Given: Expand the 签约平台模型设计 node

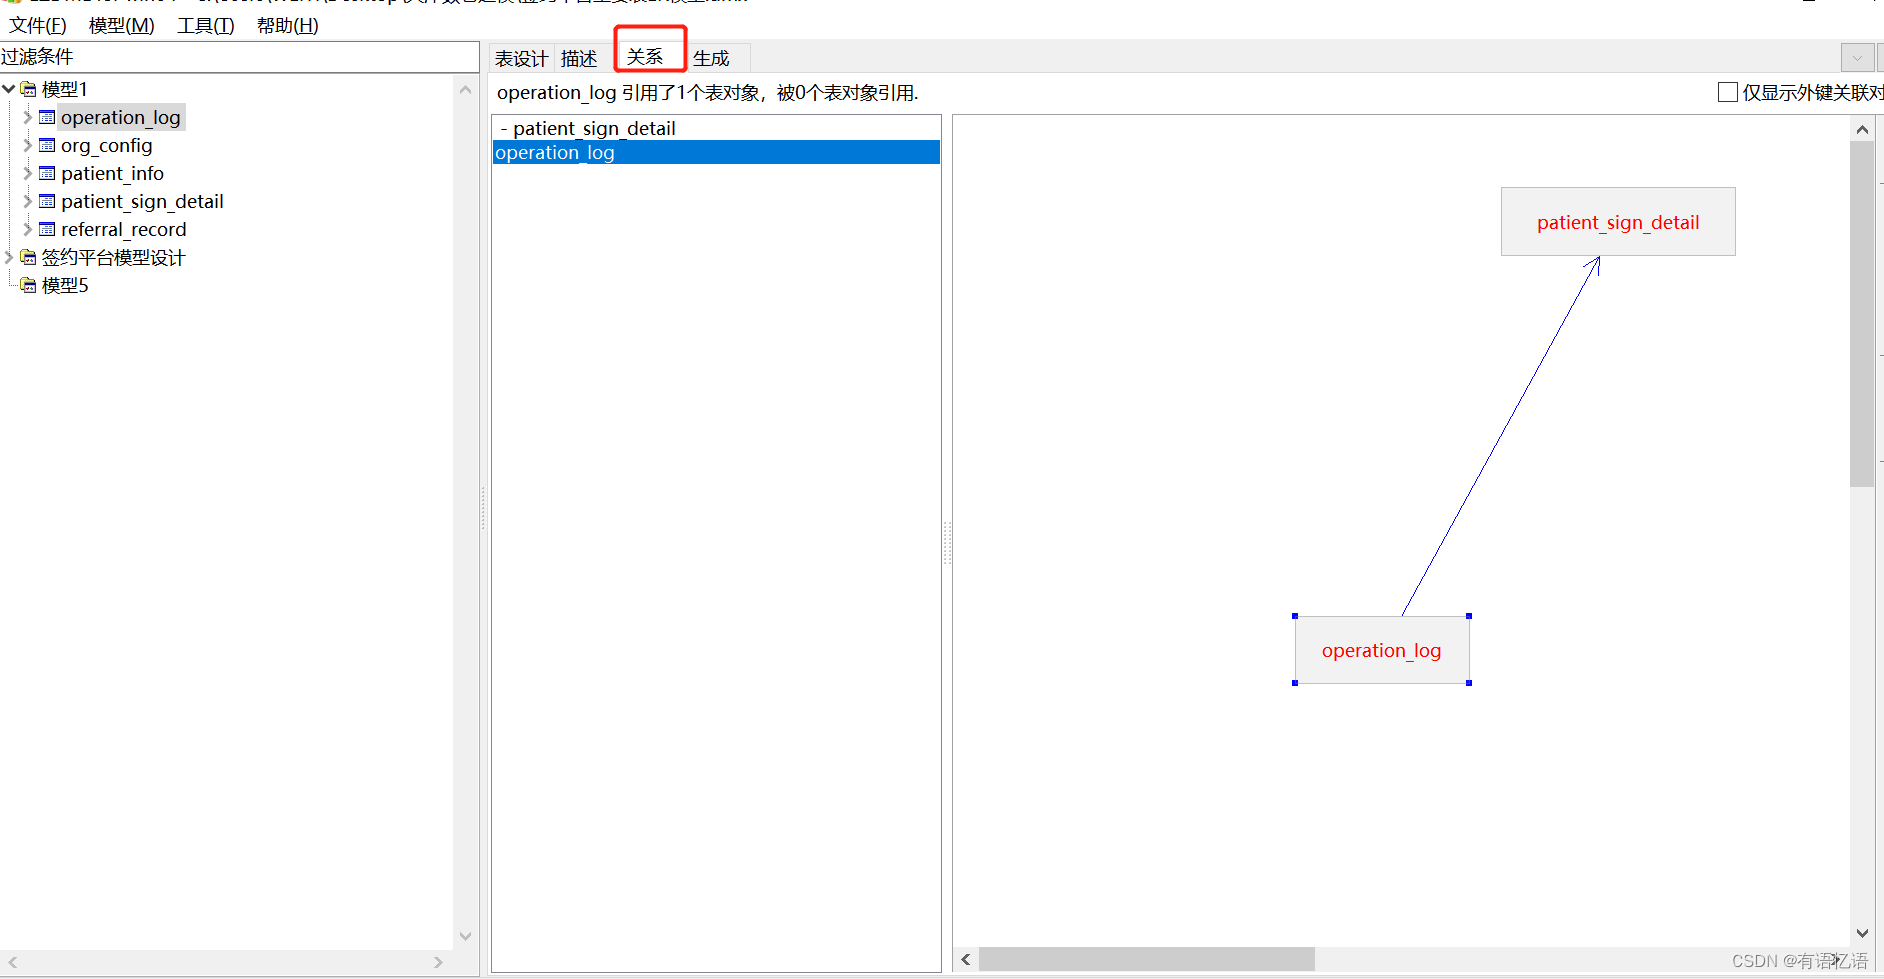Looking at the screenshot, I should [9, 257].
